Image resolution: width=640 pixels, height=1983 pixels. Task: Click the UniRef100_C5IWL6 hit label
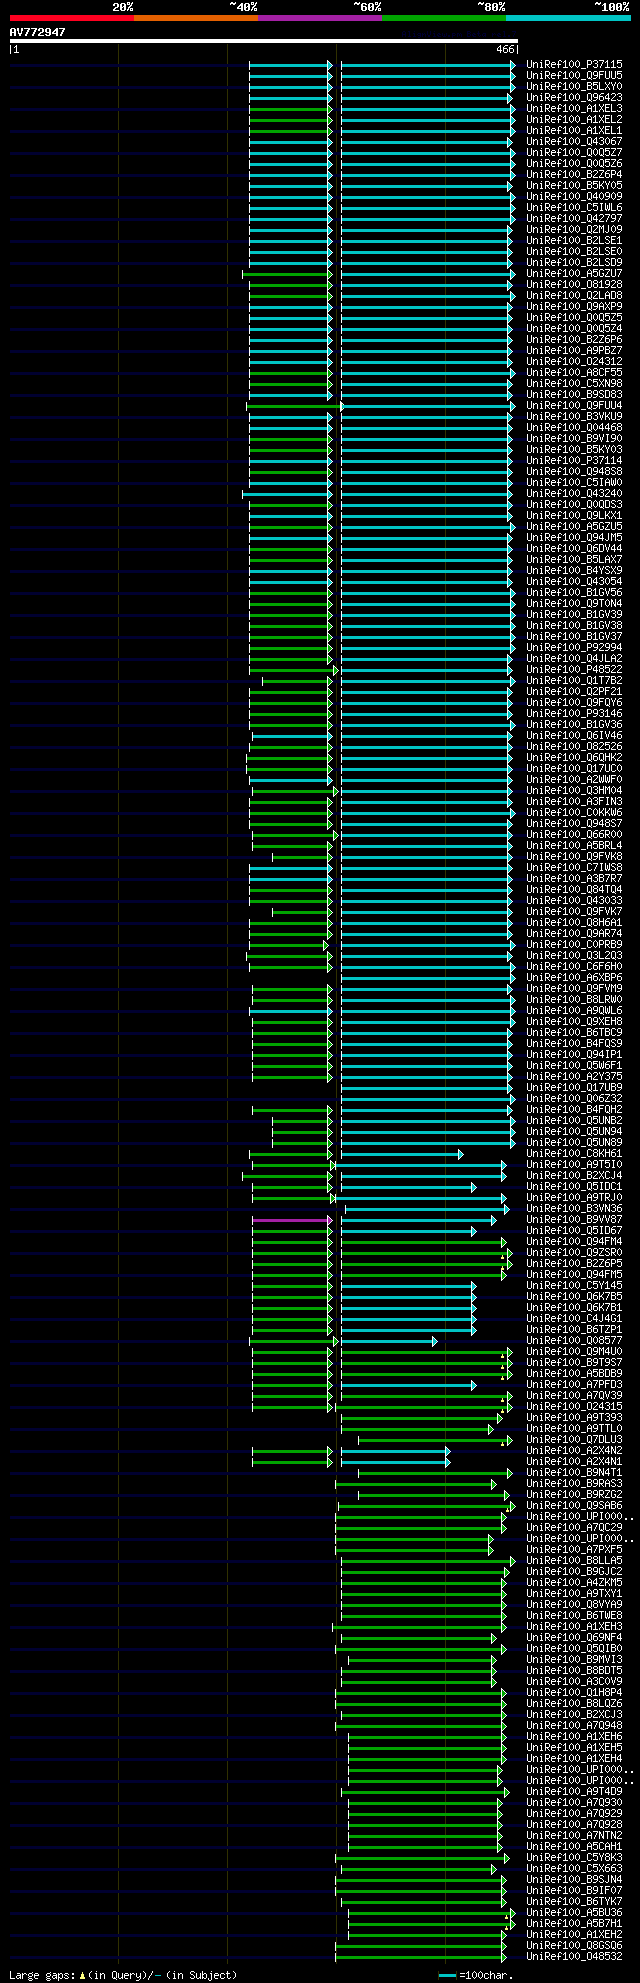coord(574,208)
